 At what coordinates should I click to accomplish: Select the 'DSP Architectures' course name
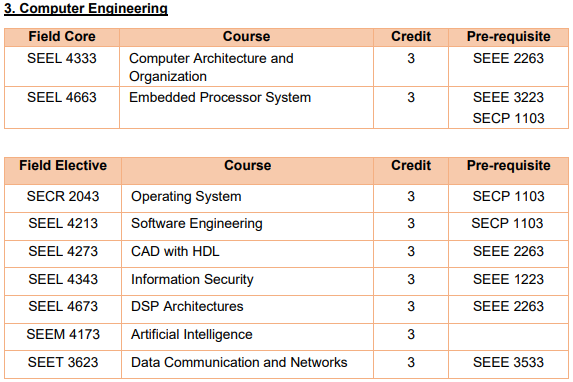tap(187, 306)
